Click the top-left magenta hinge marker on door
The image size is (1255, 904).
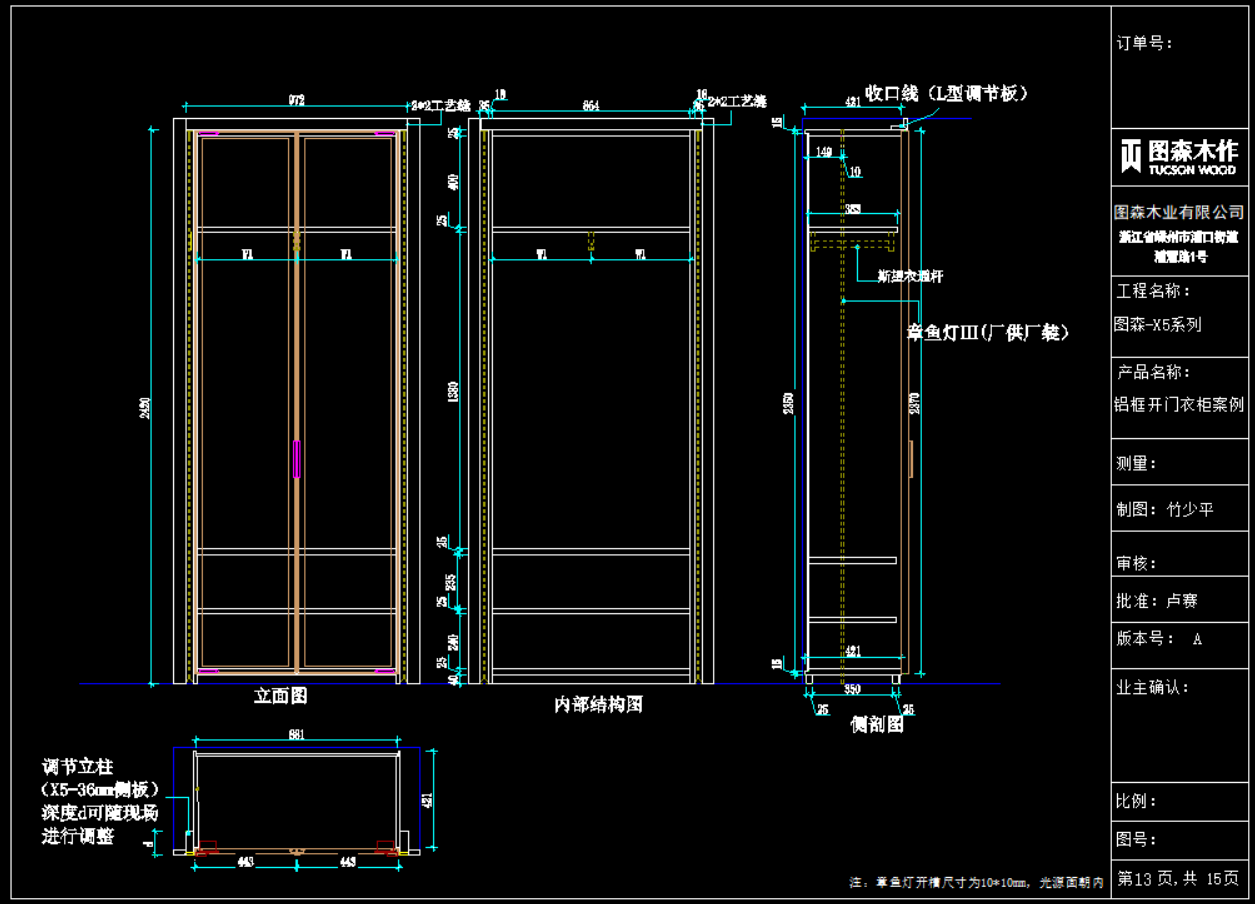point(209,132)
